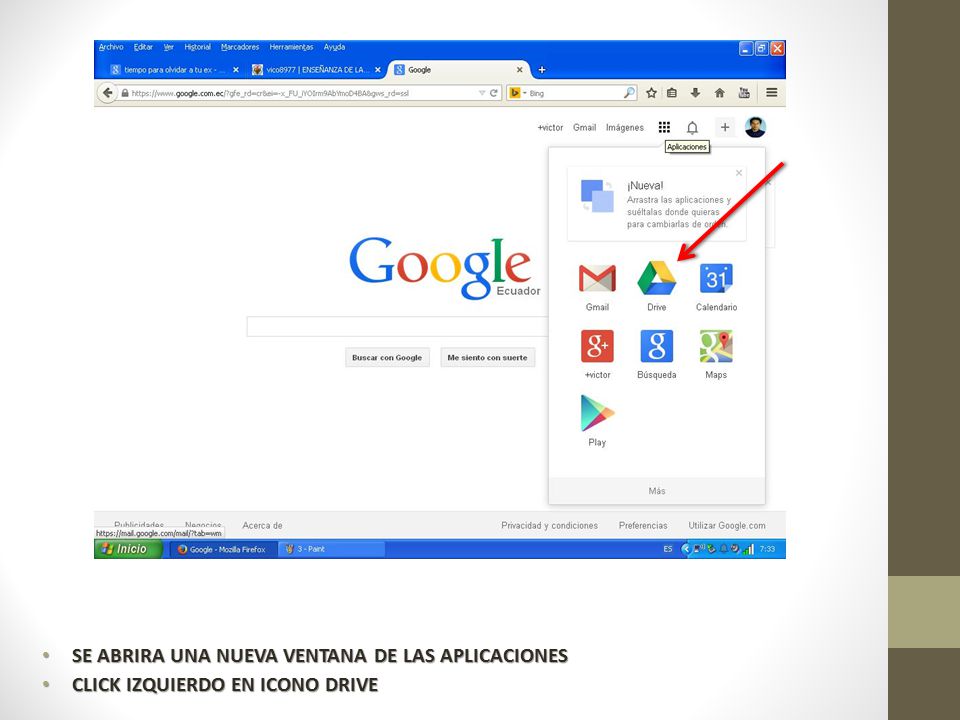Go to Firefox home page icon
Screen dimensions: 960x720
pyautogui.click(x=719, y=93)
